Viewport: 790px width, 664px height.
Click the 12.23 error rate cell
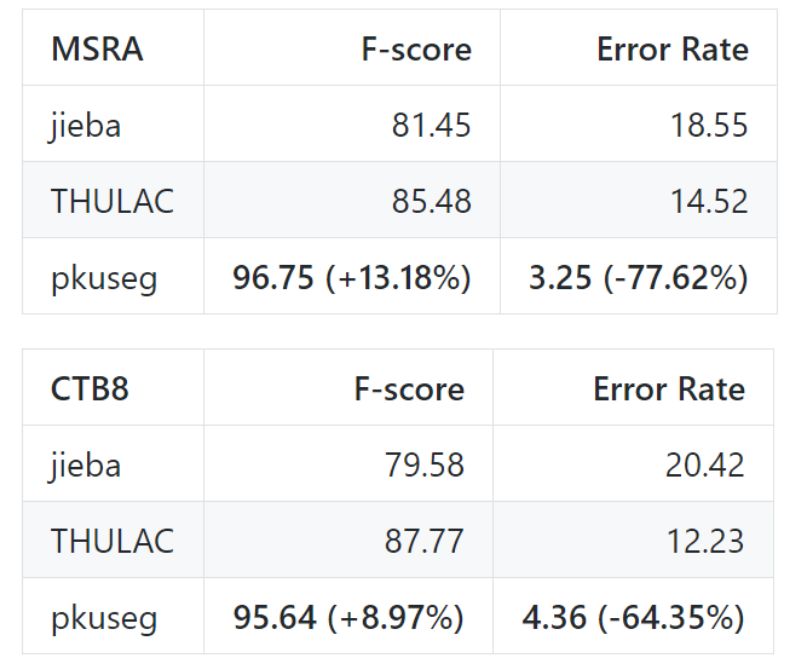pyautogui.click(x=704, y=541)
